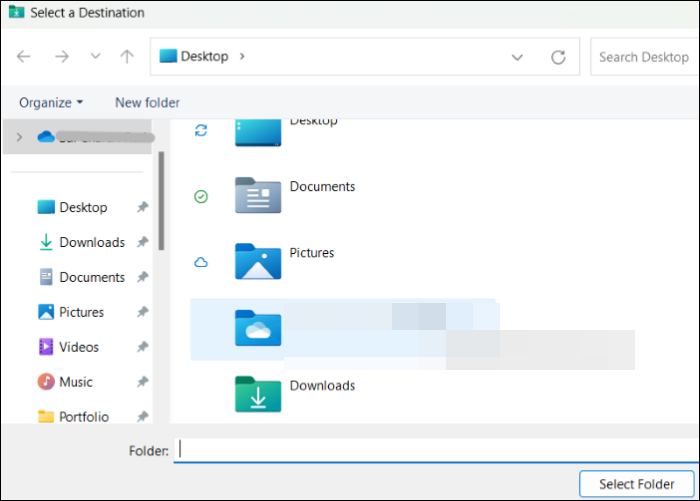The image size is (700, 501).
Task: Click the Documents folder name in file list
Action: pyautogui.click(x=322, y=187)
